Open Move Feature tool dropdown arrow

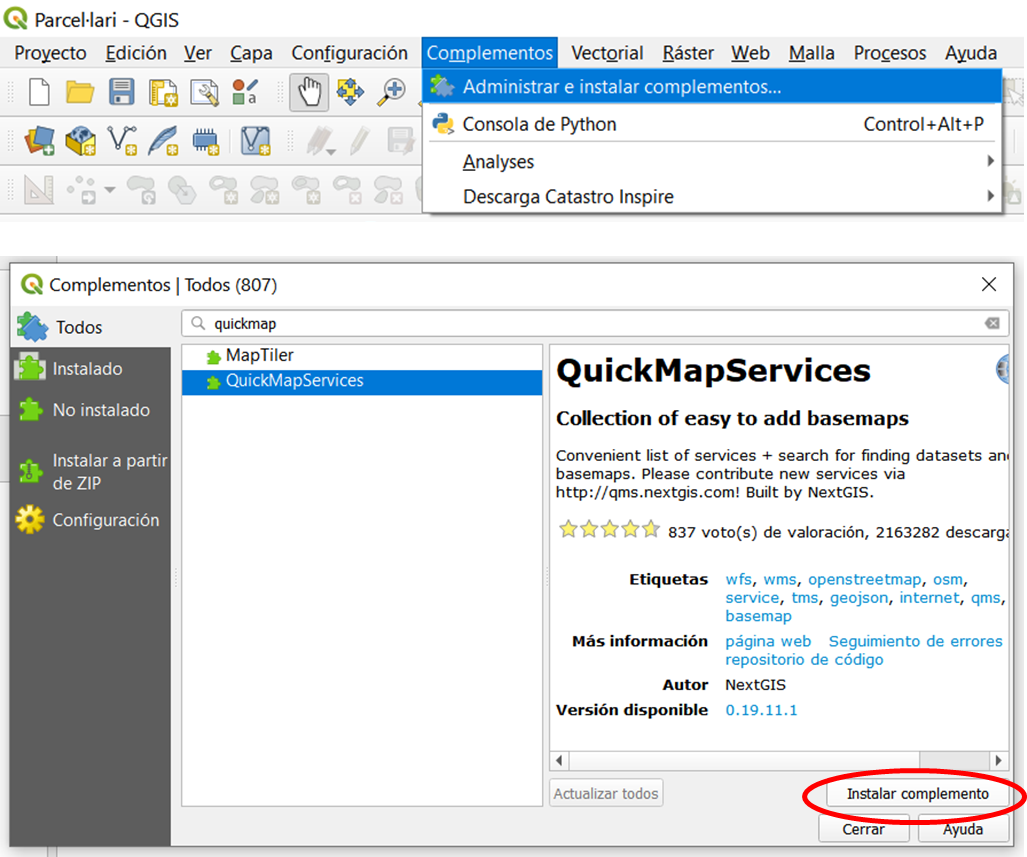(x=110, y=191)
